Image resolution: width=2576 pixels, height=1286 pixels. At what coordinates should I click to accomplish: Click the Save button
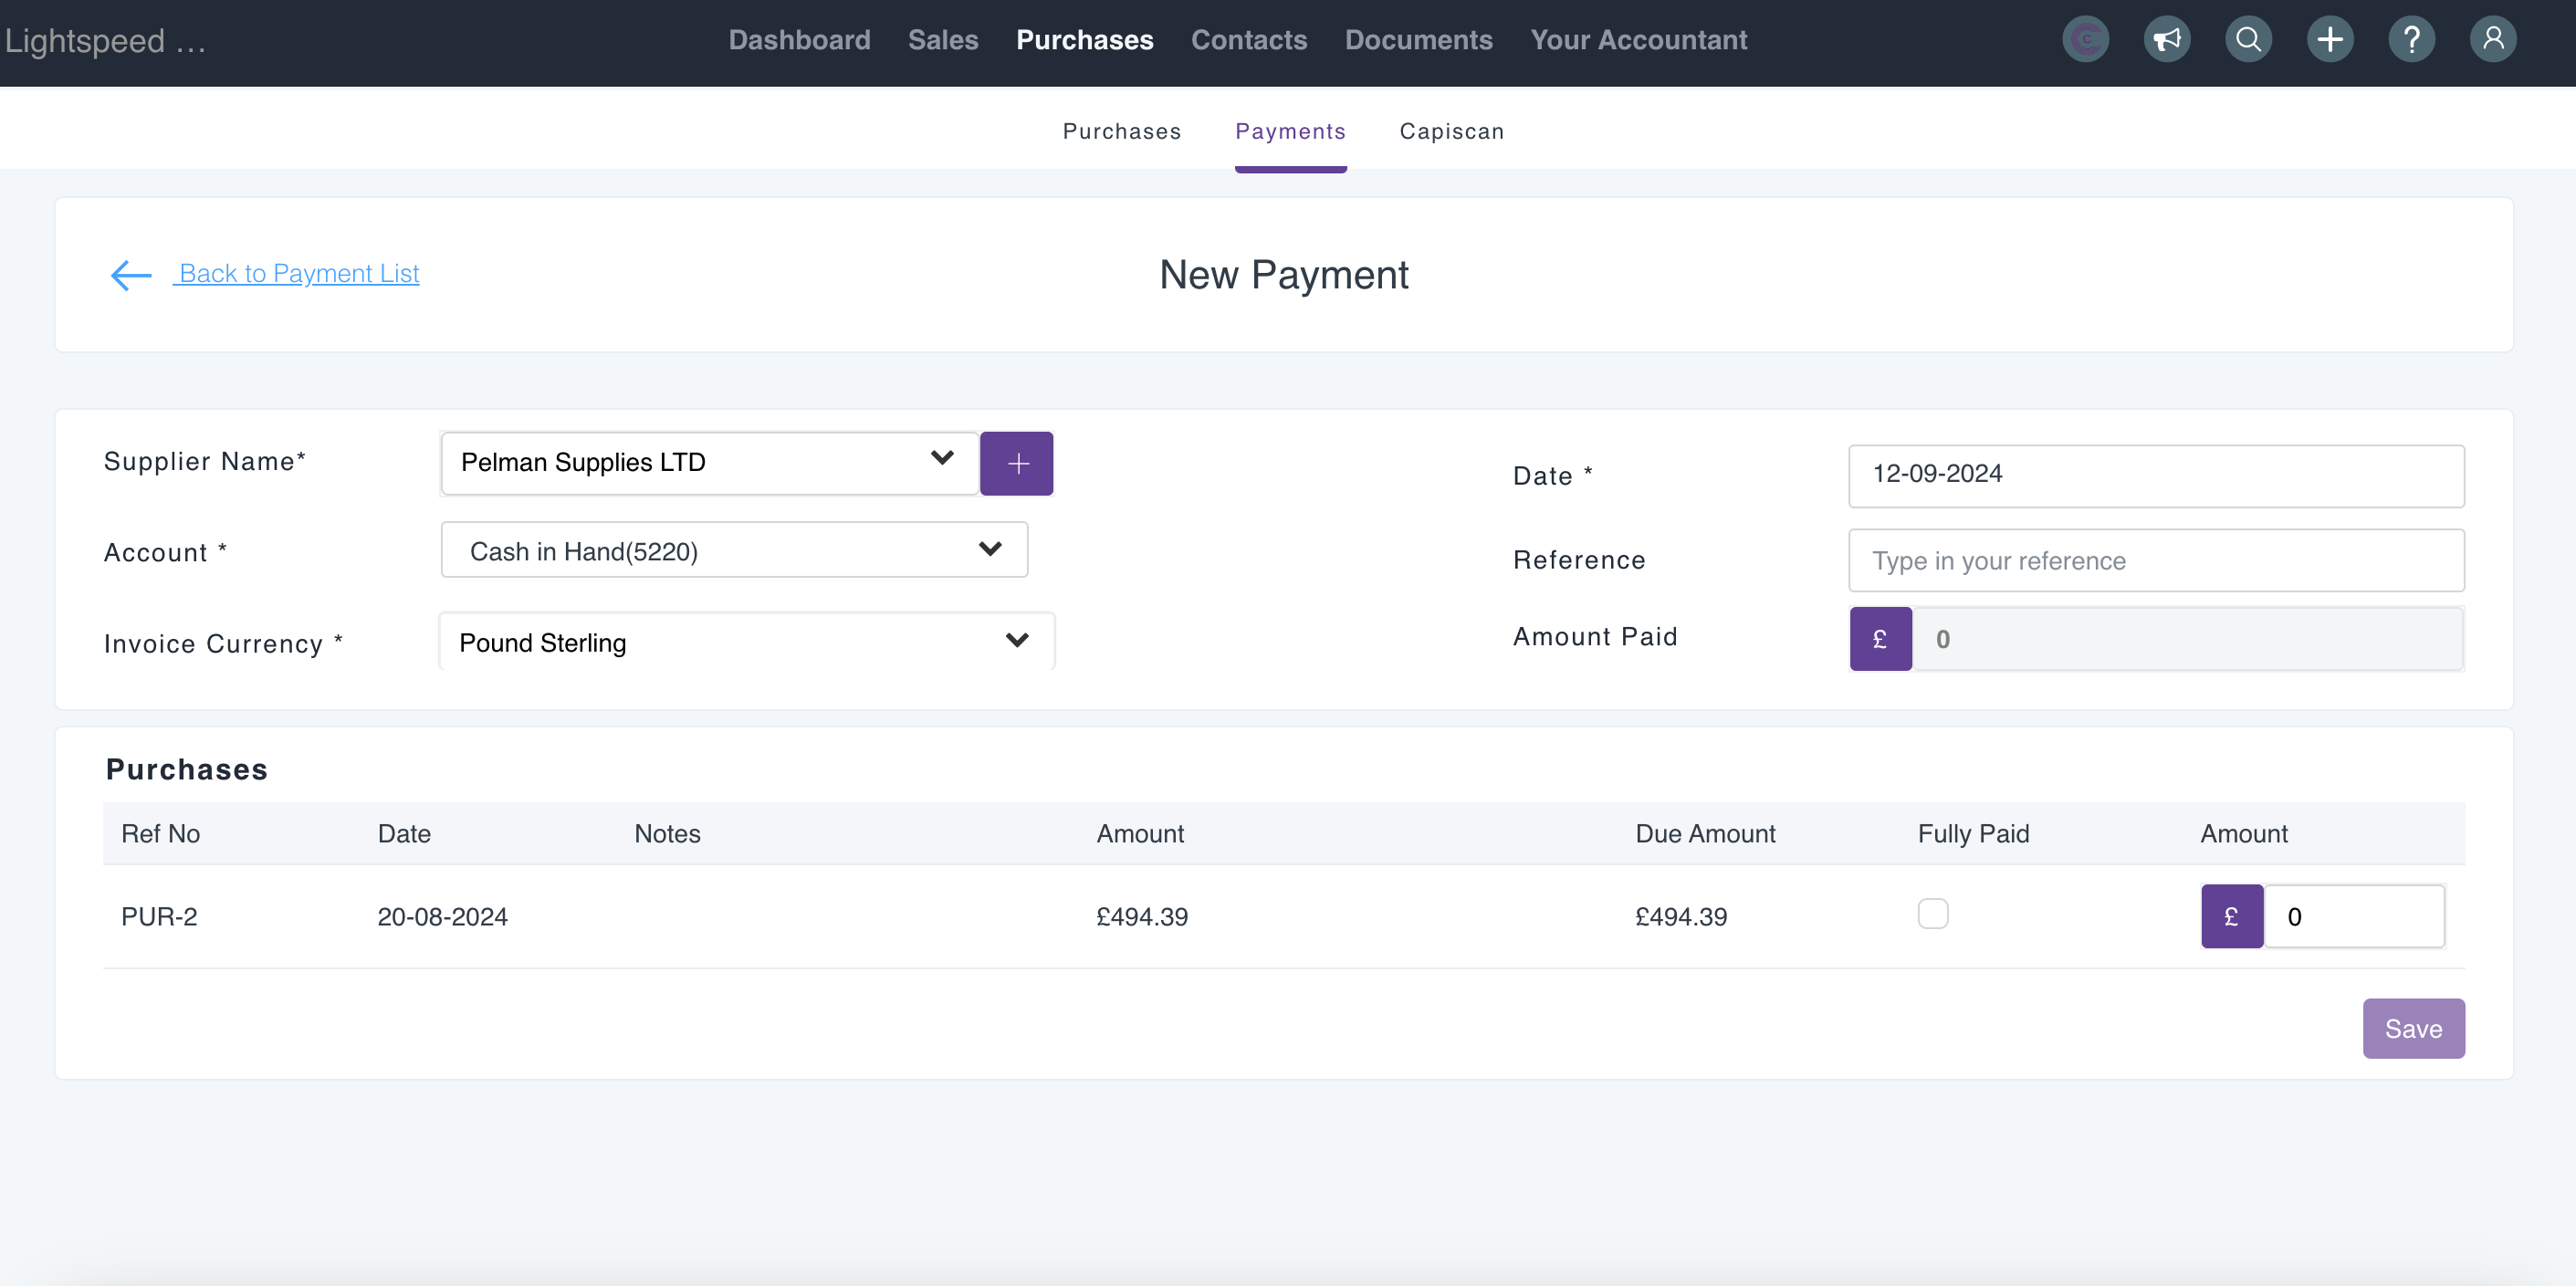[x=2412, y=1028]
